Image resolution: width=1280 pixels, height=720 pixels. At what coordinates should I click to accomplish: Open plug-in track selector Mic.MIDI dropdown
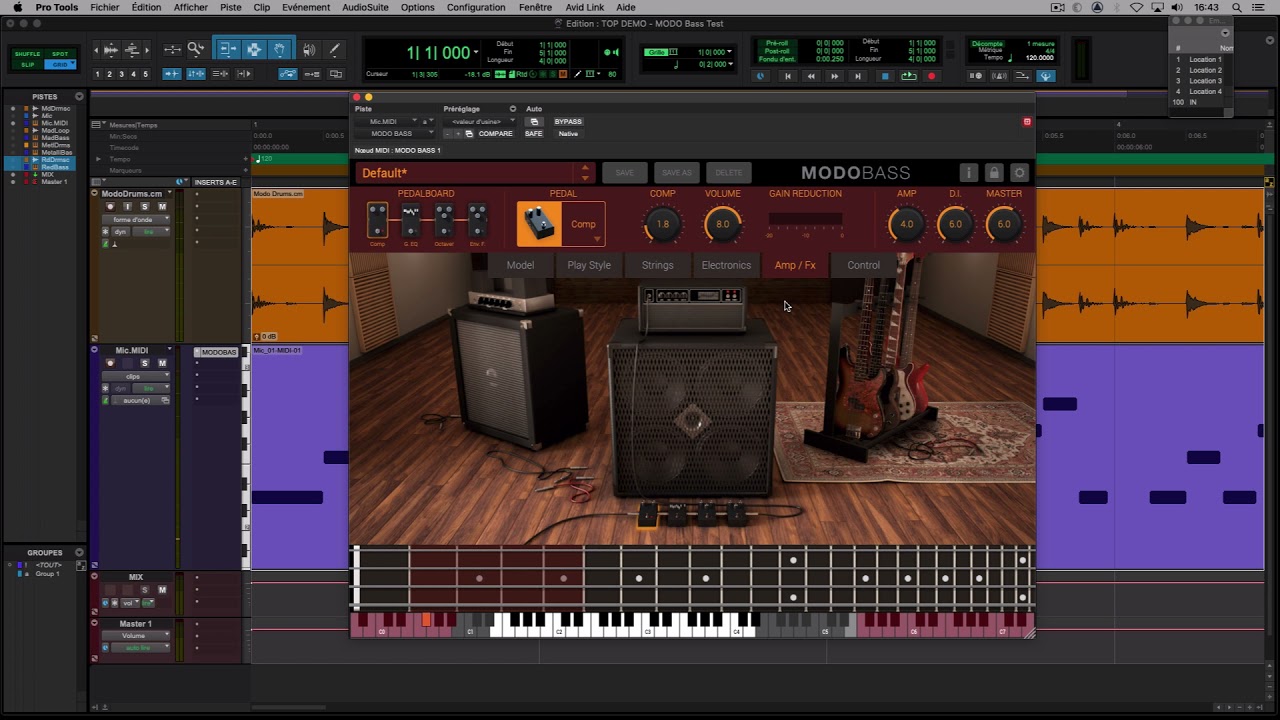[x=387, y=122]
